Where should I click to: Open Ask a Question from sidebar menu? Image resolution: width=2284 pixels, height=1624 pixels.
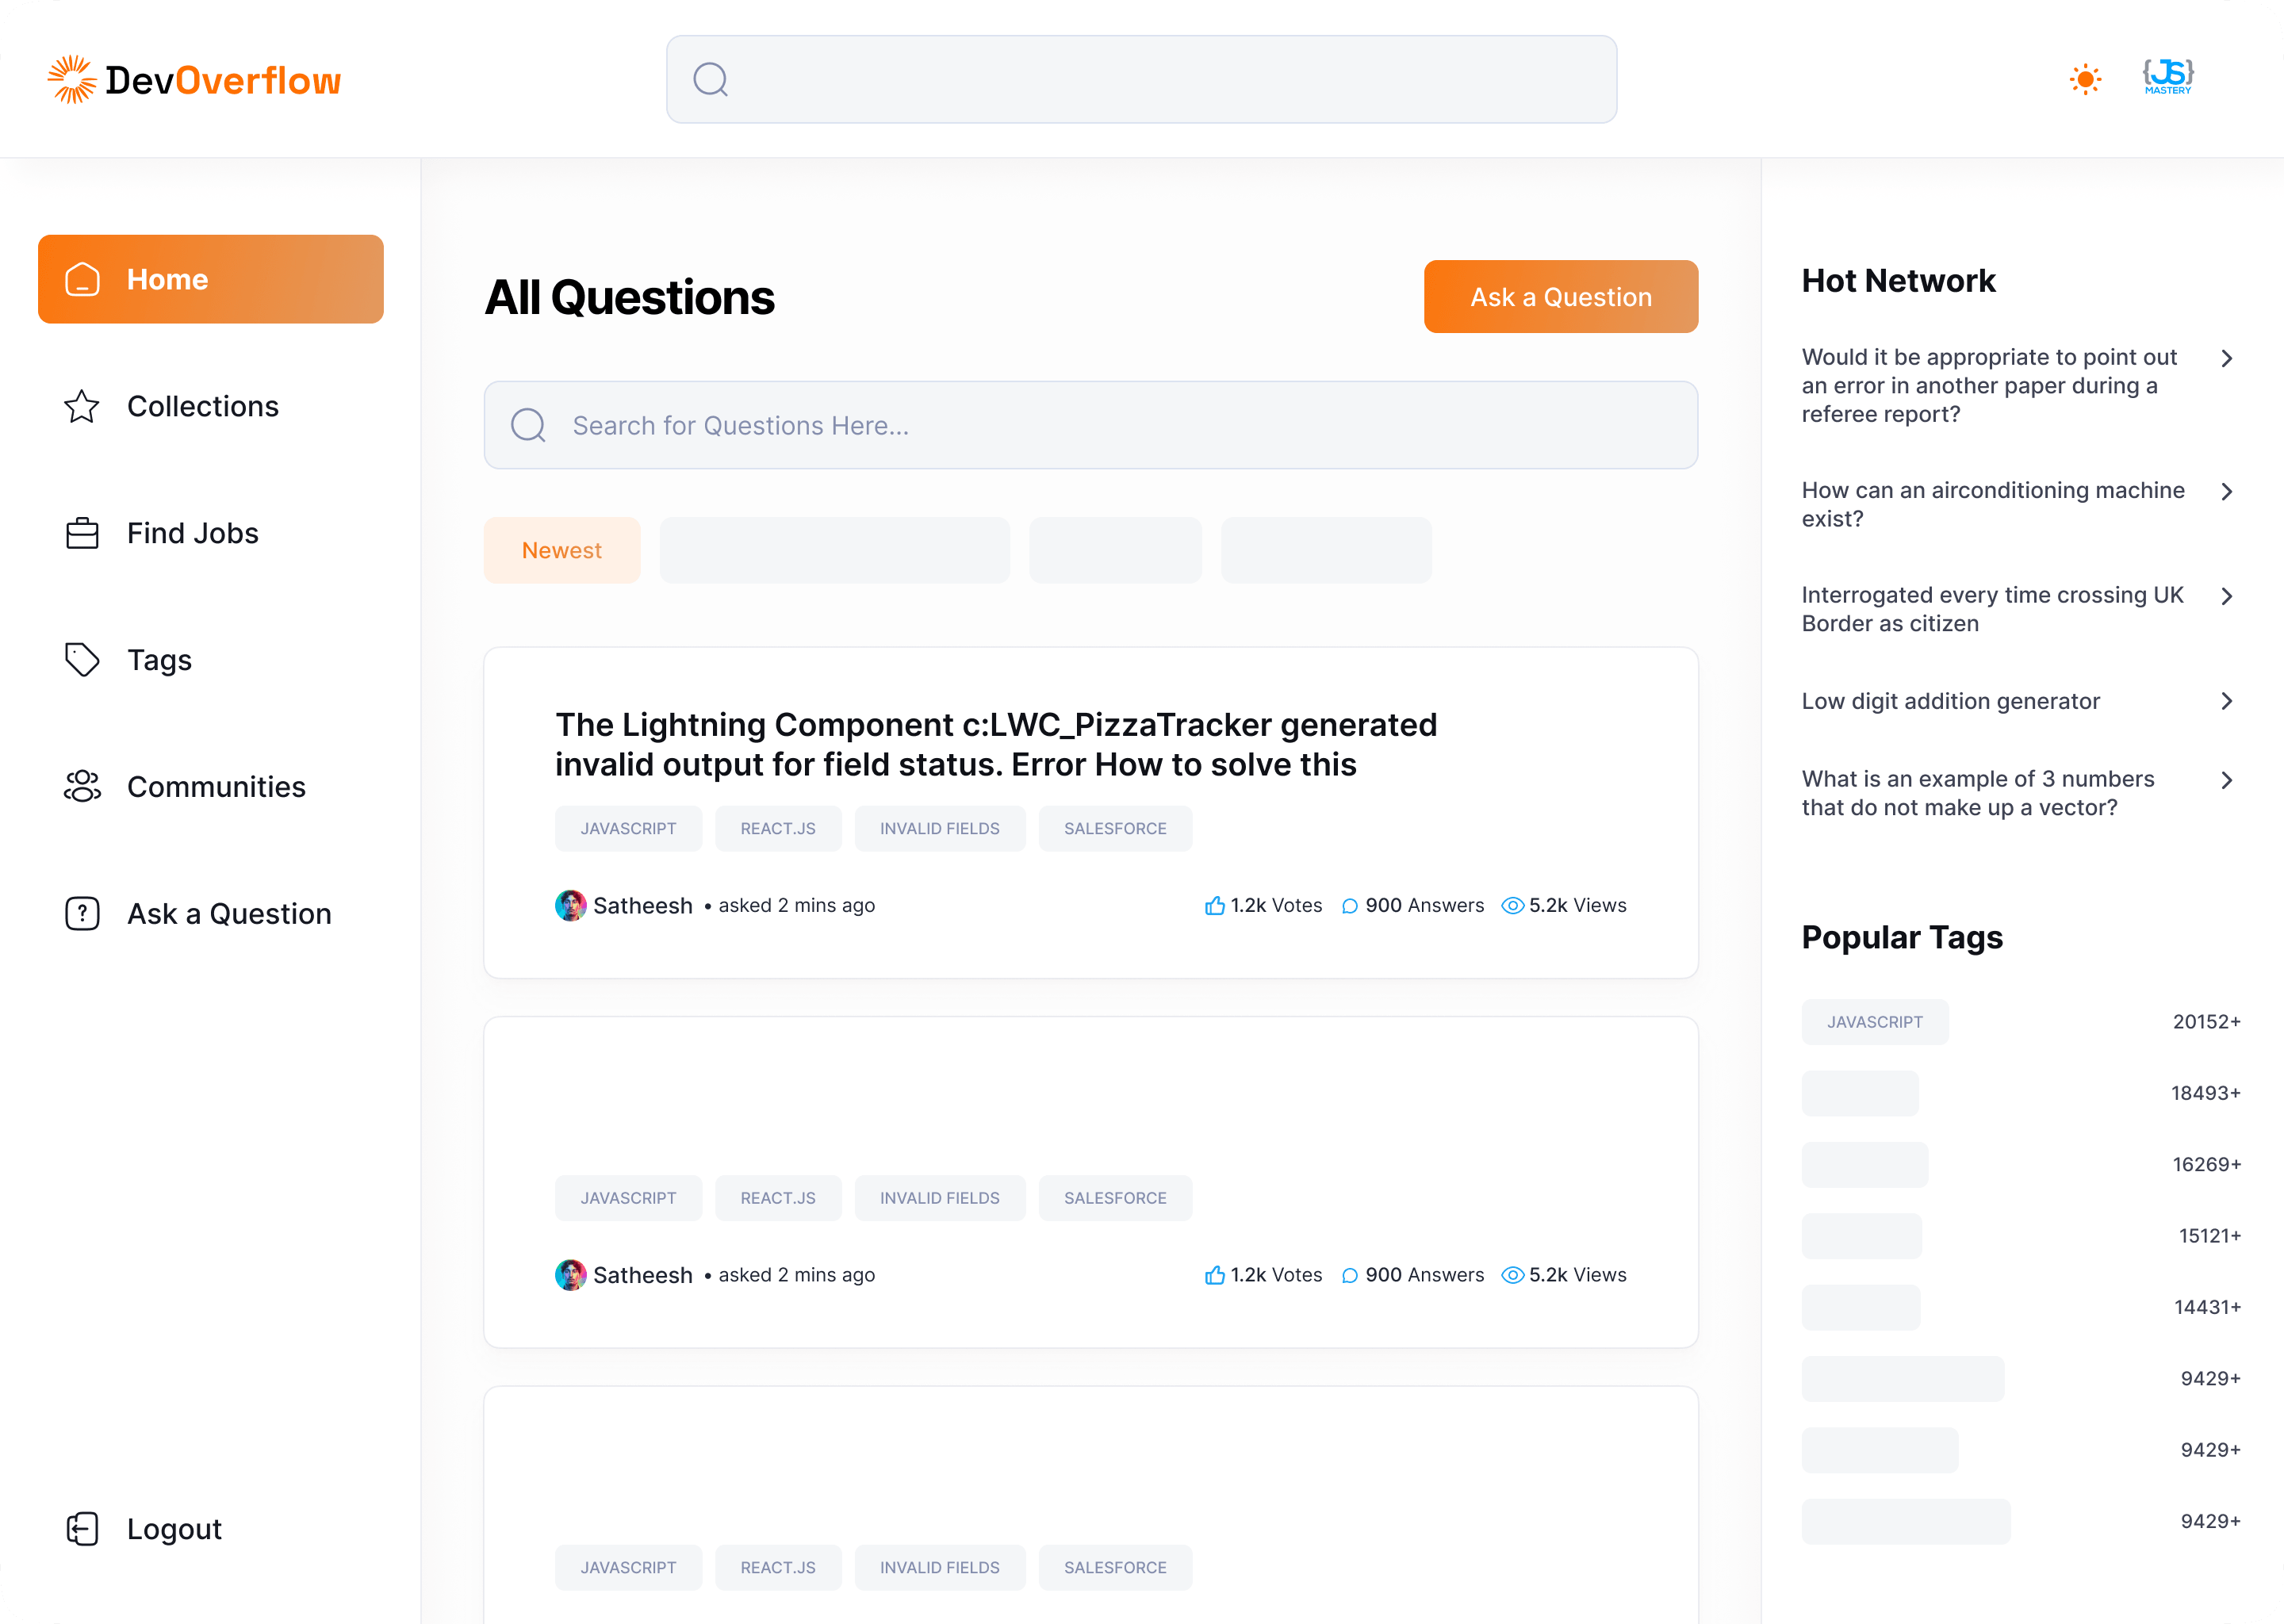click(229, 914)
